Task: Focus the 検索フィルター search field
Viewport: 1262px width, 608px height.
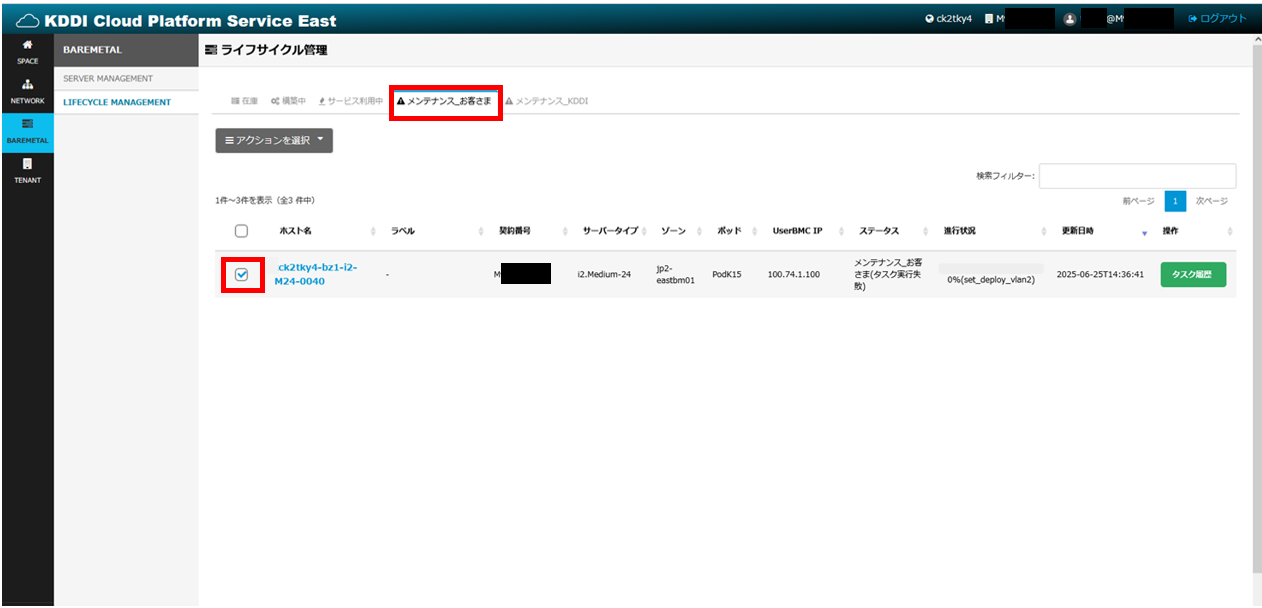Action: tap(1137, 176)
